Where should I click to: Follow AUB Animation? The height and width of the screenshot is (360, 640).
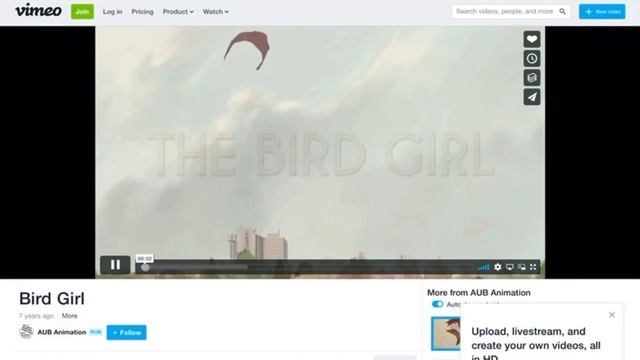click(x=127, y=332)
